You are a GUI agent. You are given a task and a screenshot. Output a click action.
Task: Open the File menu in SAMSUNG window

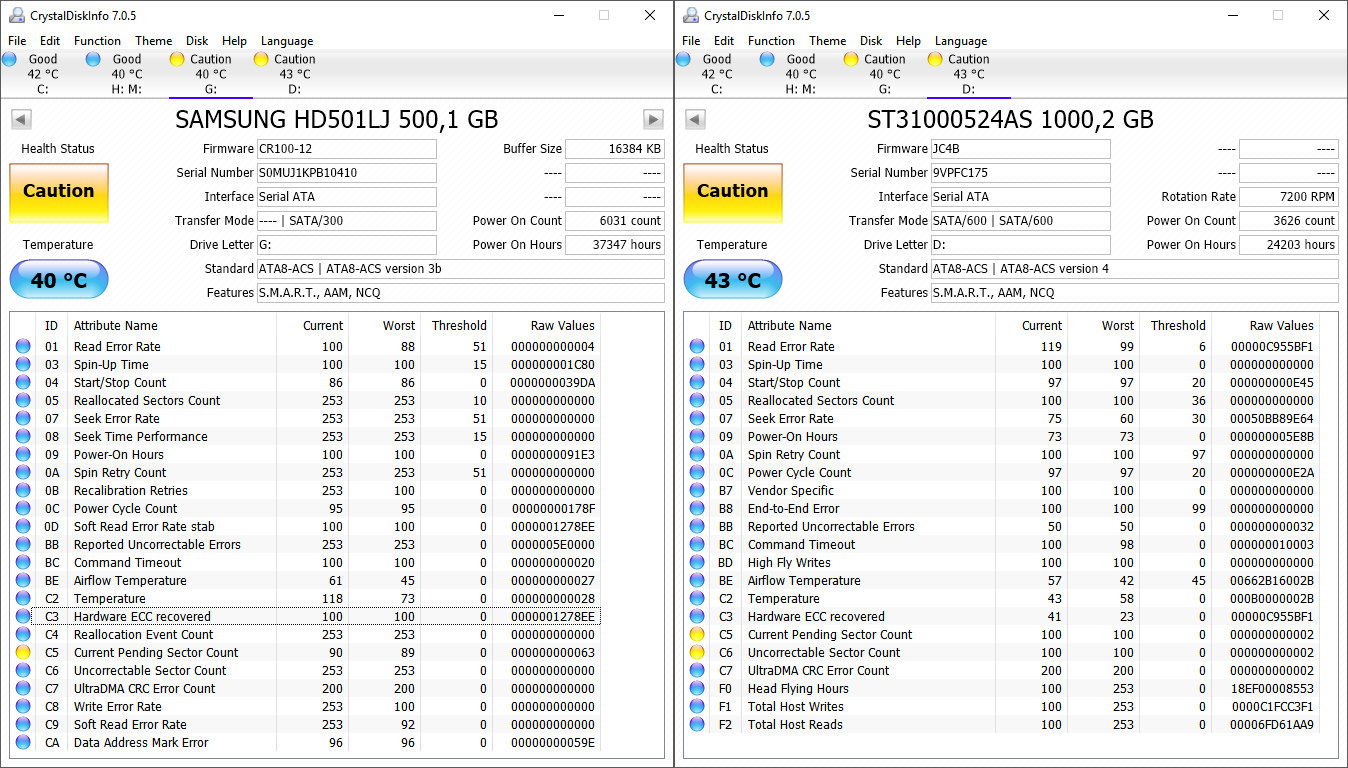(17, 41)
